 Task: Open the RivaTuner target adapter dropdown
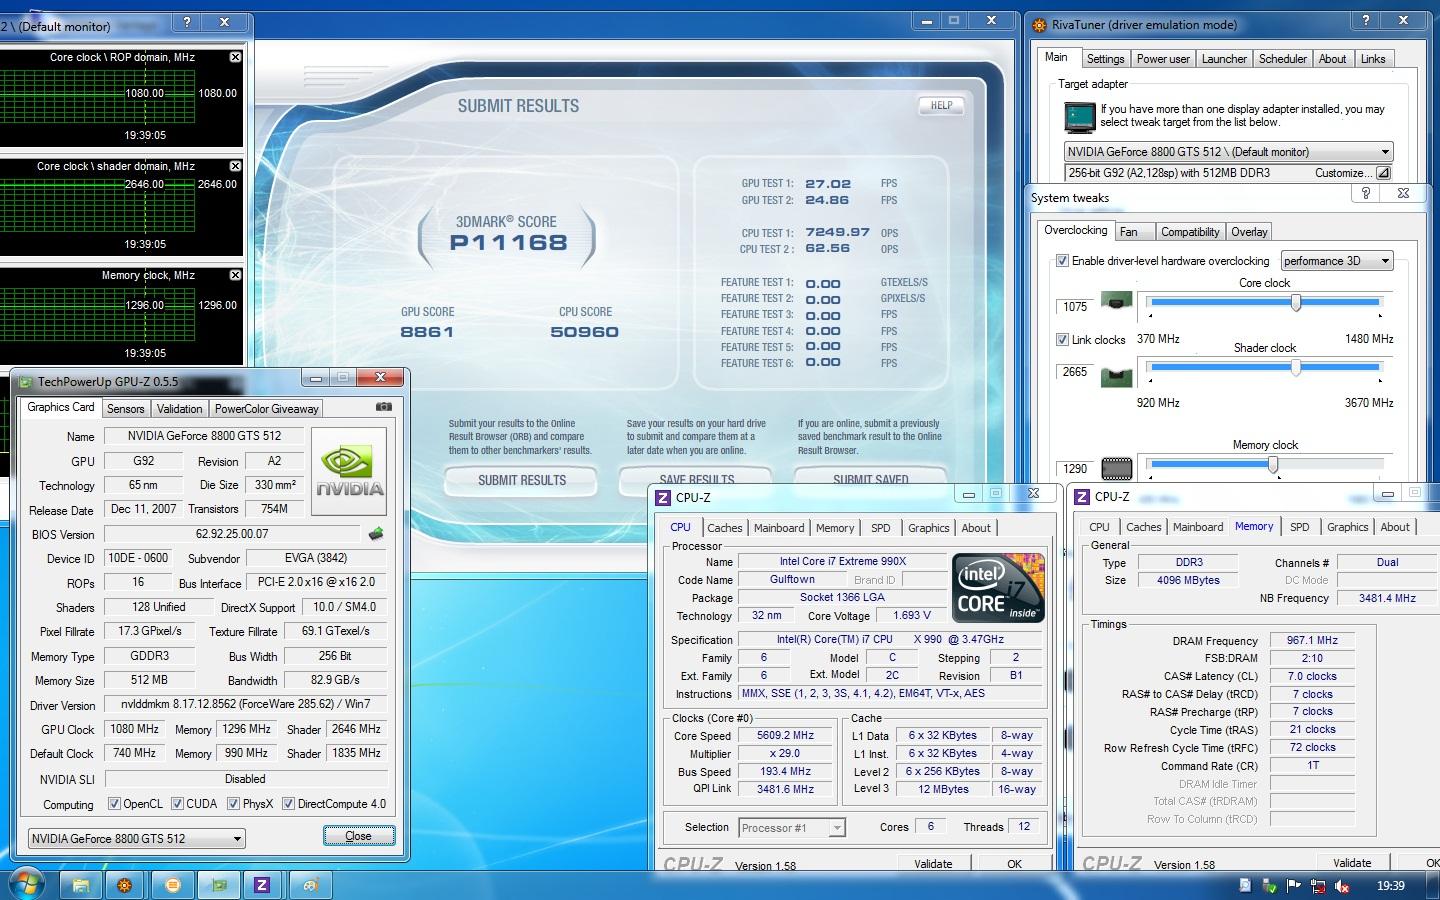pos(1228,152)
